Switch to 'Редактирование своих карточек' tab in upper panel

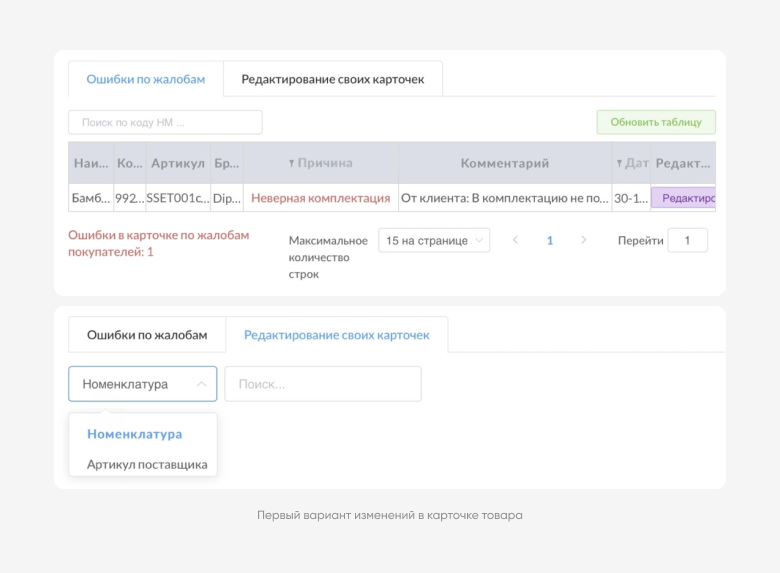pyautogui.click(x=333, y=79)
